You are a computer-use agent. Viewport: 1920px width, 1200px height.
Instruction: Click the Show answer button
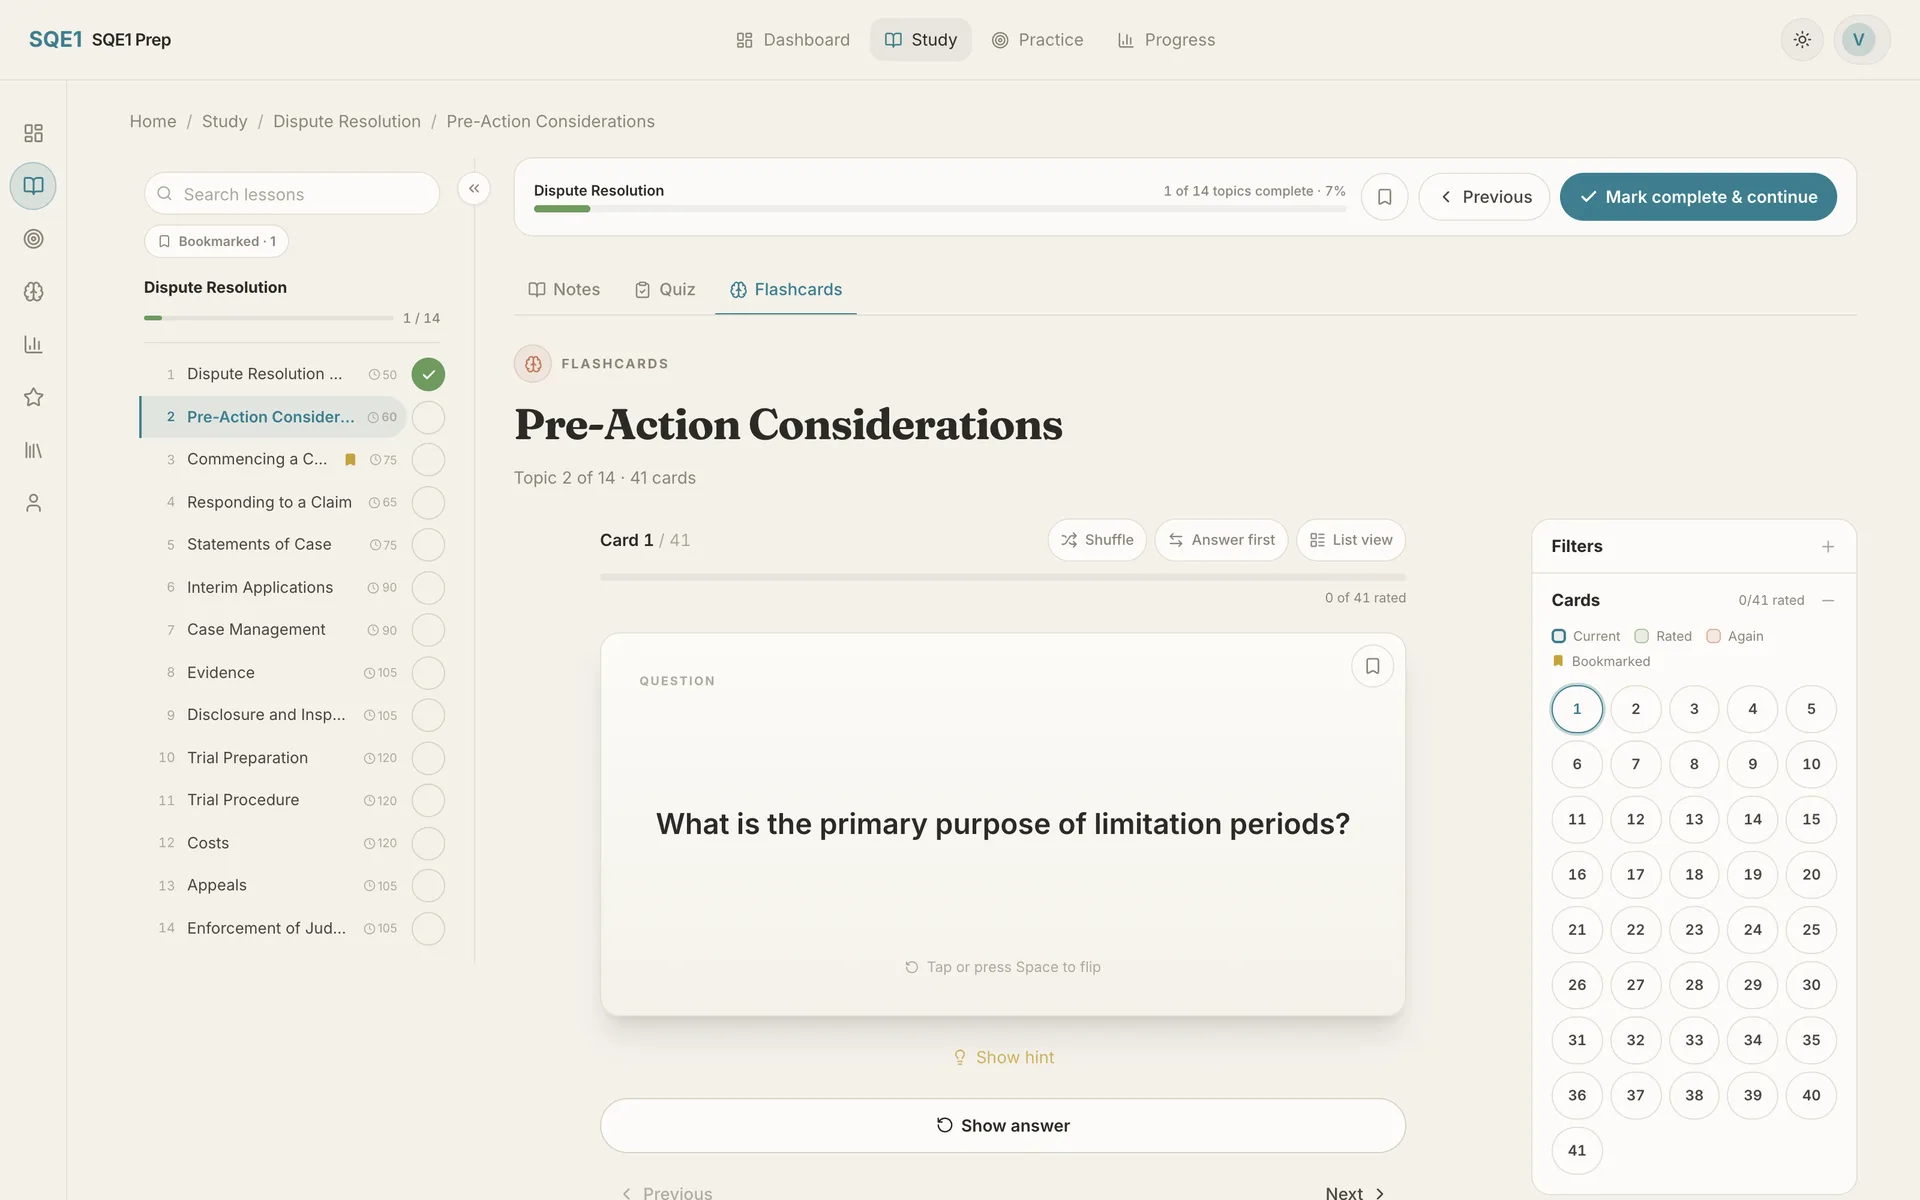click(1002, 1126)
